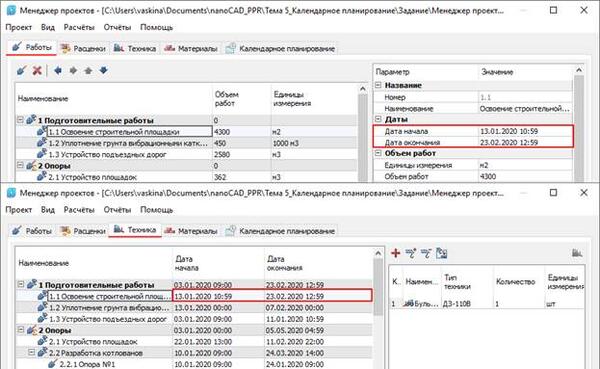This screenshot has height=369, width=600.
Task: Open Вид menu in lower window
Action: 48,210
